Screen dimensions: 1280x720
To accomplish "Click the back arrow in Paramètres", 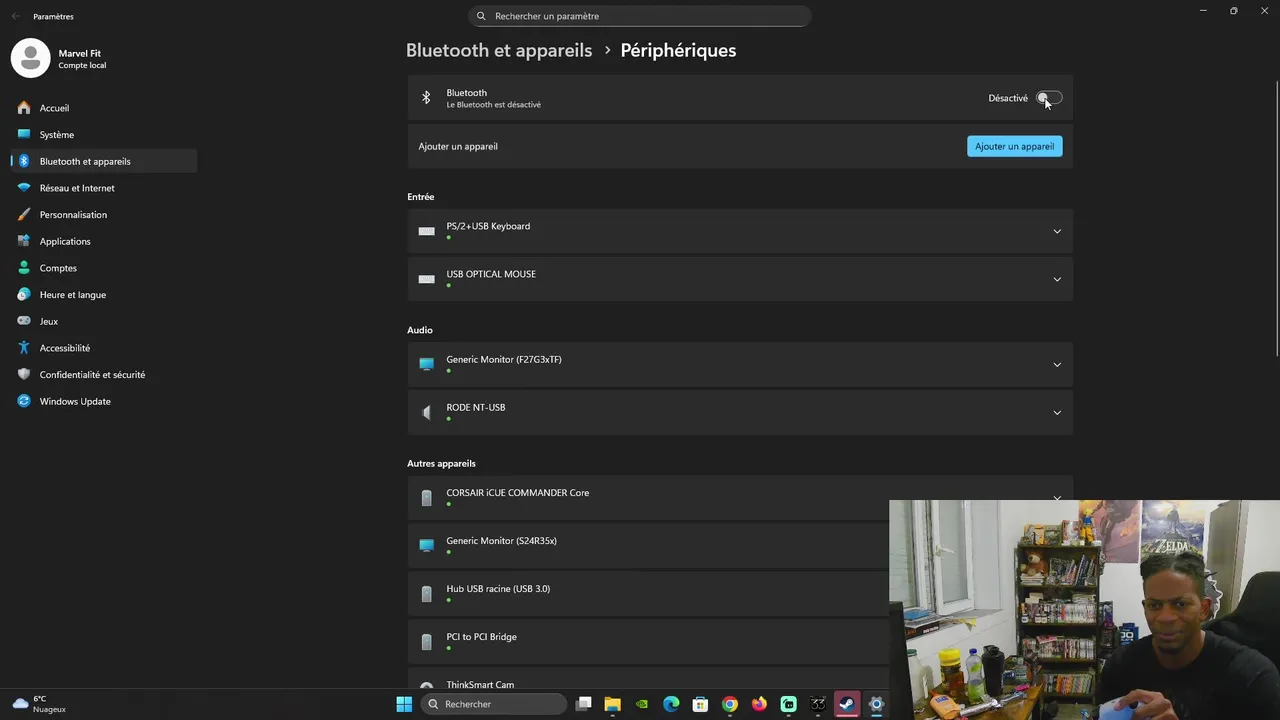I will pyautogui.click(x=16, y=16).
